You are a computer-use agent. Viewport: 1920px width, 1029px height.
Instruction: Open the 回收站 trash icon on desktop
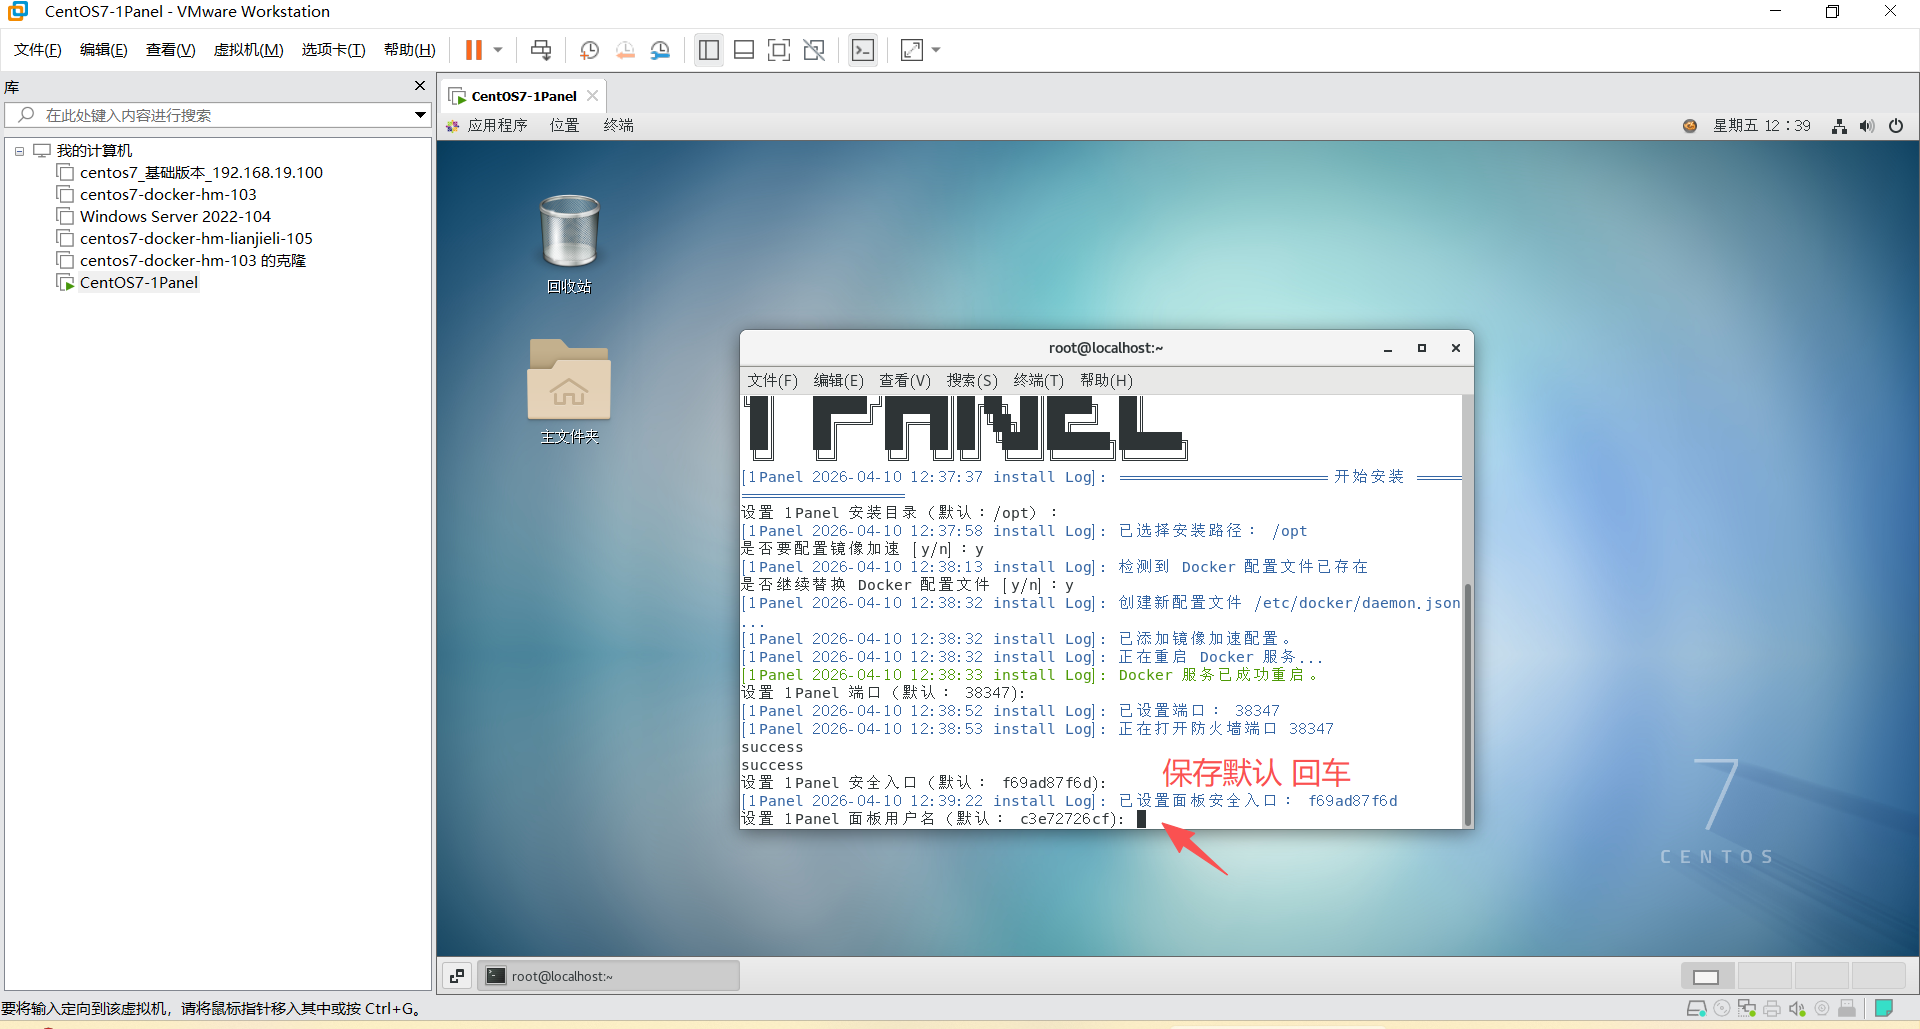tap(569, 244)
